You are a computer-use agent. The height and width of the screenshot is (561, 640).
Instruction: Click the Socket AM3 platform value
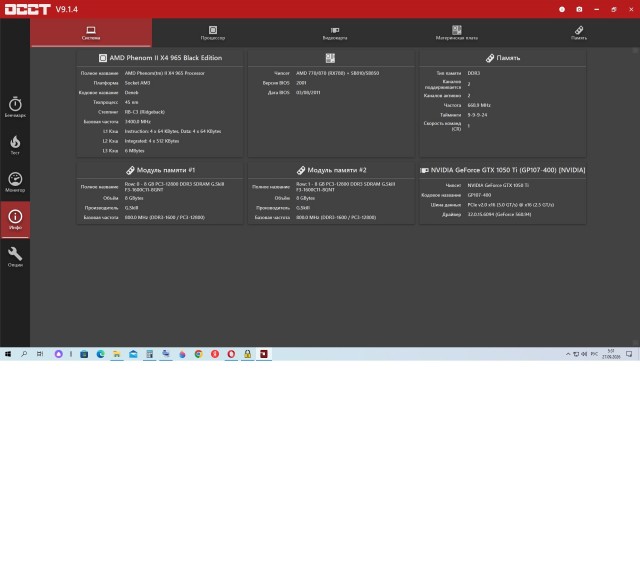coord(138,83)
